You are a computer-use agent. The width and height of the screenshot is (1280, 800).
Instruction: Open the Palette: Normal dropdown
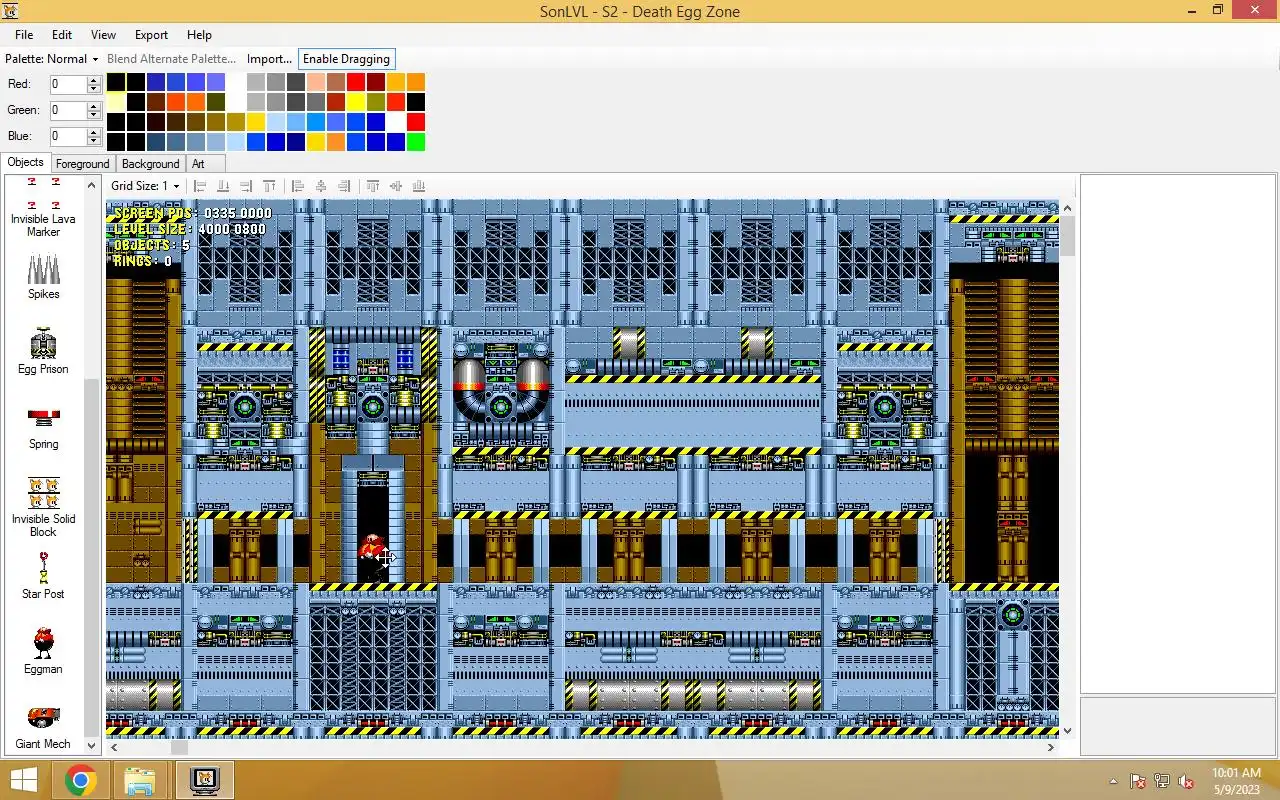click(x=52, y=59)
